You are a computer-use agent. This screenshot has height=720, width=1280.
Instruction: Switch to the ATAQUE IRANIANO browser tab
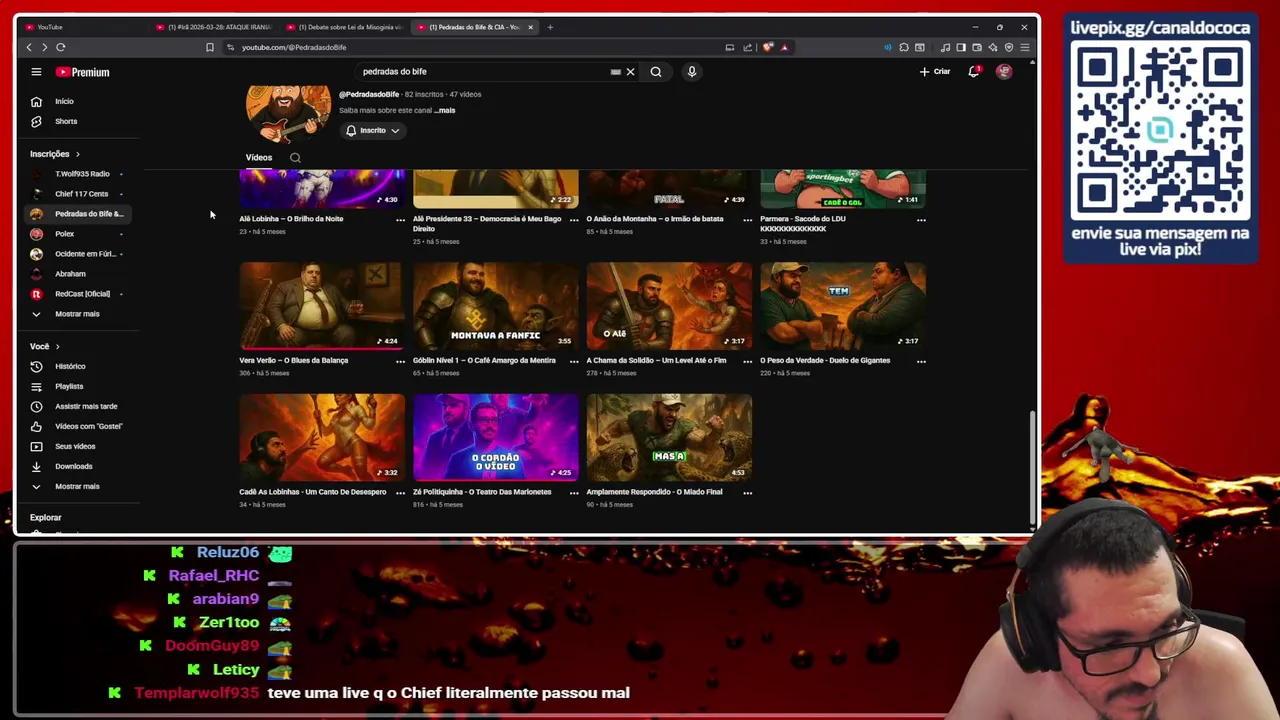pos(213,27)
